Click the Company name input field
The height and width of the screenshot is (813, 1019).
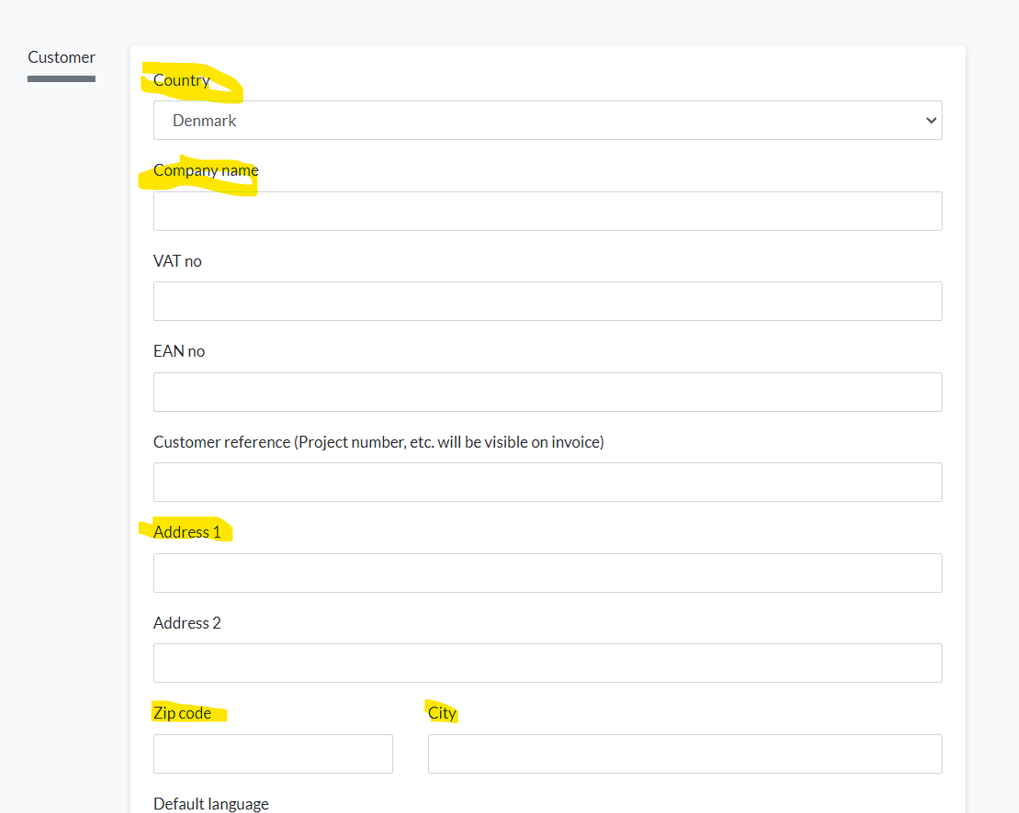point(547,211)
